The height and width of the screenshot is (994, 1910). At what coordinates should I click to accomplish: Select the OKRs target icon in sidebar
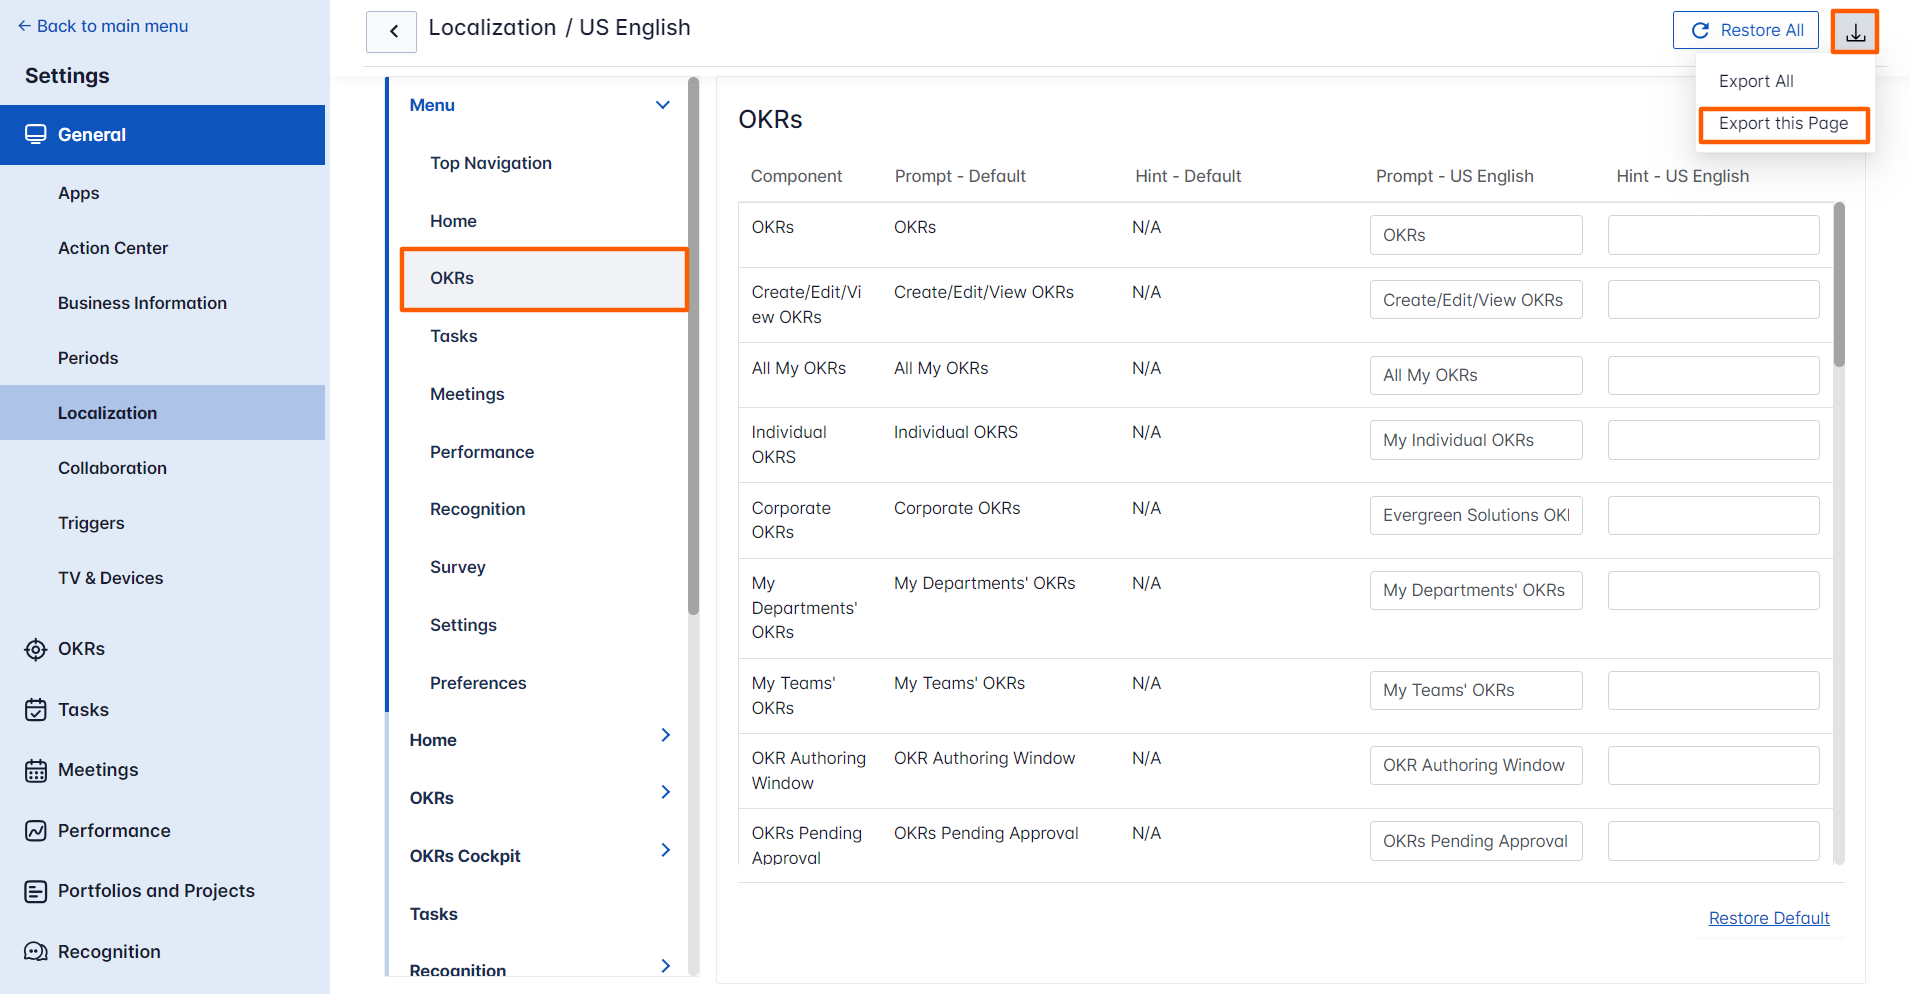35,648
